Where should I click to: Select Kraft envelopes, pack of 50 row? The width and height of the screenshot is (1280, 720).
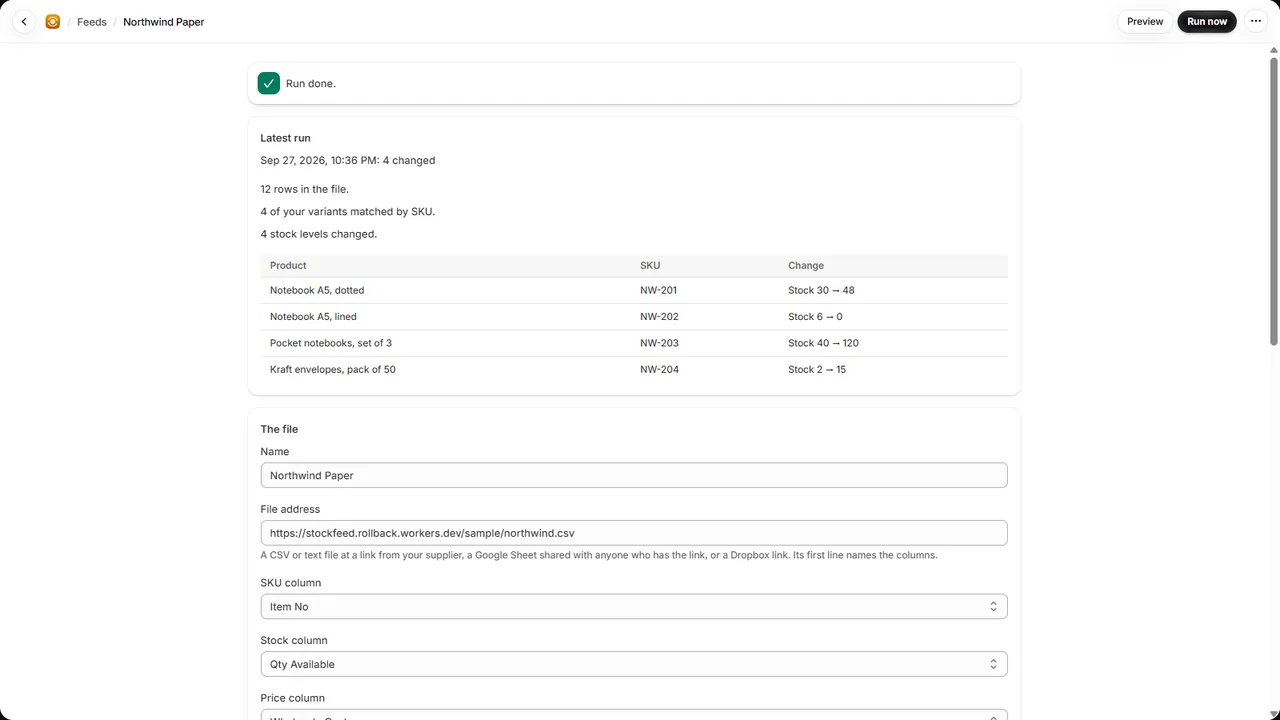(x=634, y=370)
